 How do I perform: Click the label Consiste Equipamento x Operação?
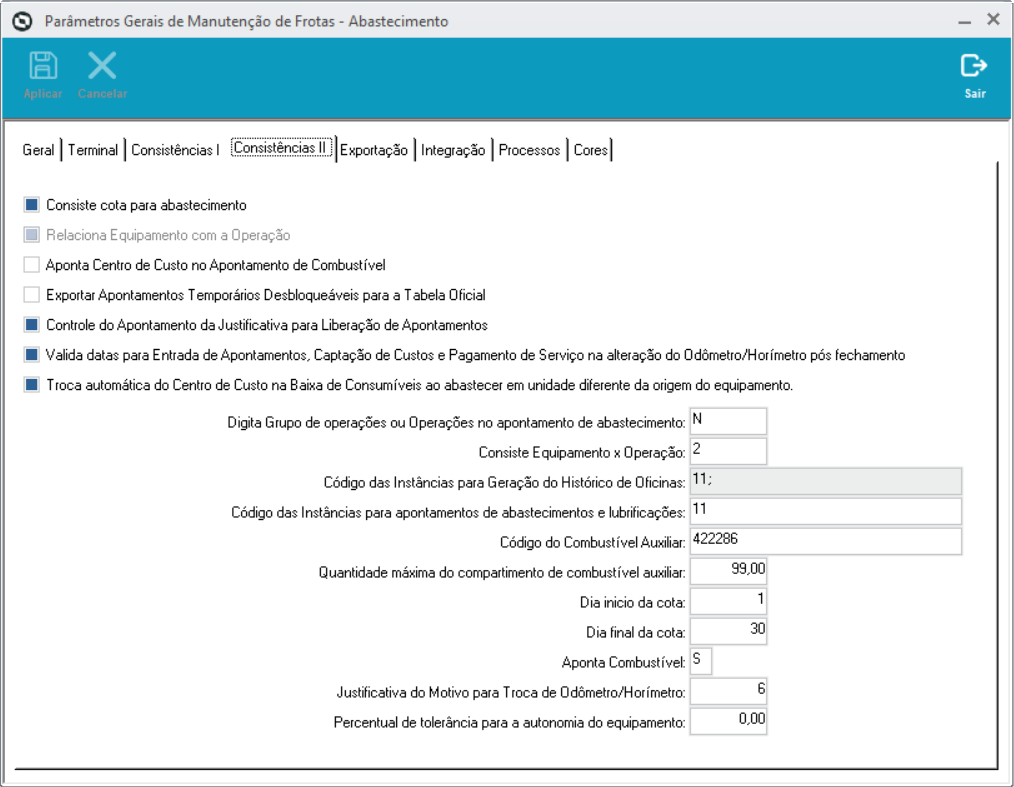tap(582, 453)
